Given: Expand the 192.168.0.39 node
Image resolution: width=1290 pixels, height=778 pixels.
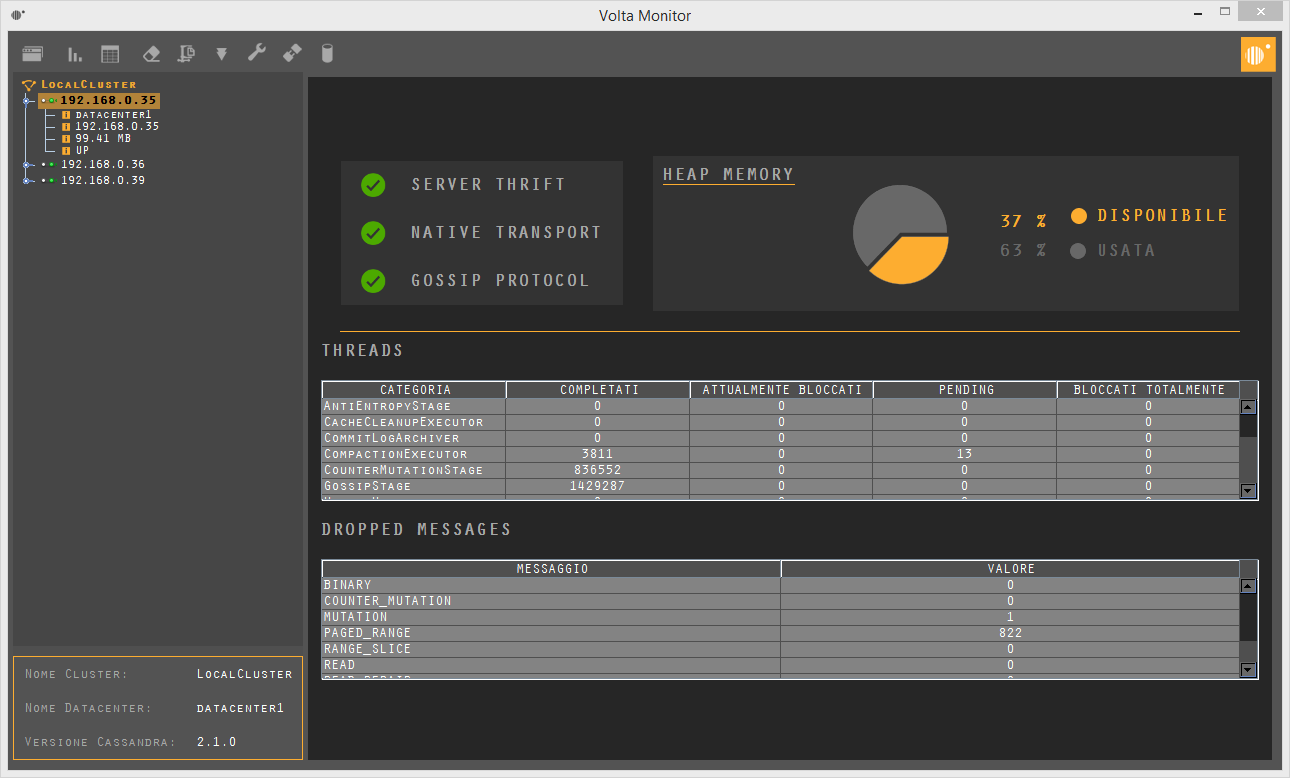Looking at the screenshot, I should (x=27, y=180).
